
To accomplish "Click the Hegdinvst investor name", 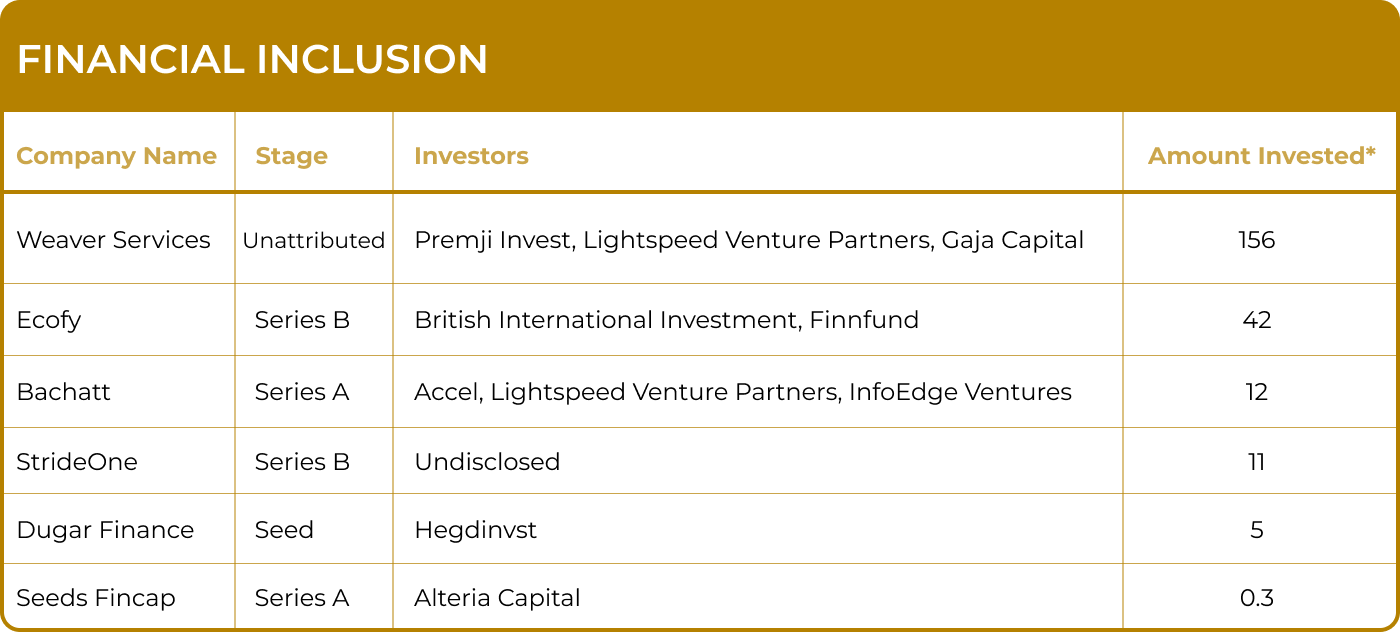I will point(475,530).
